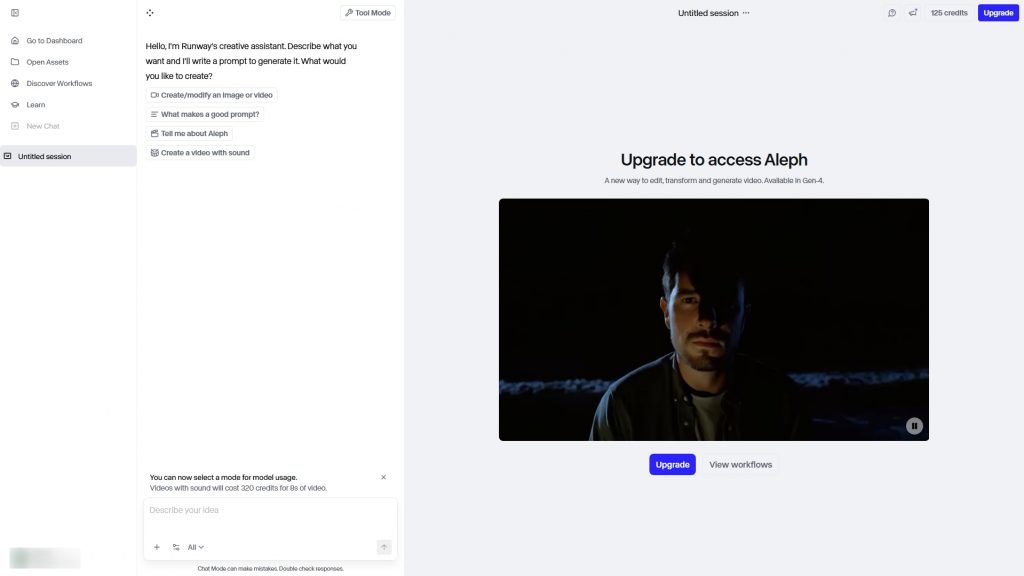Viewport: 1024px width, 576px height.
Task: Go to Dashboard from the sidebar
Action: tap(54, 41)
